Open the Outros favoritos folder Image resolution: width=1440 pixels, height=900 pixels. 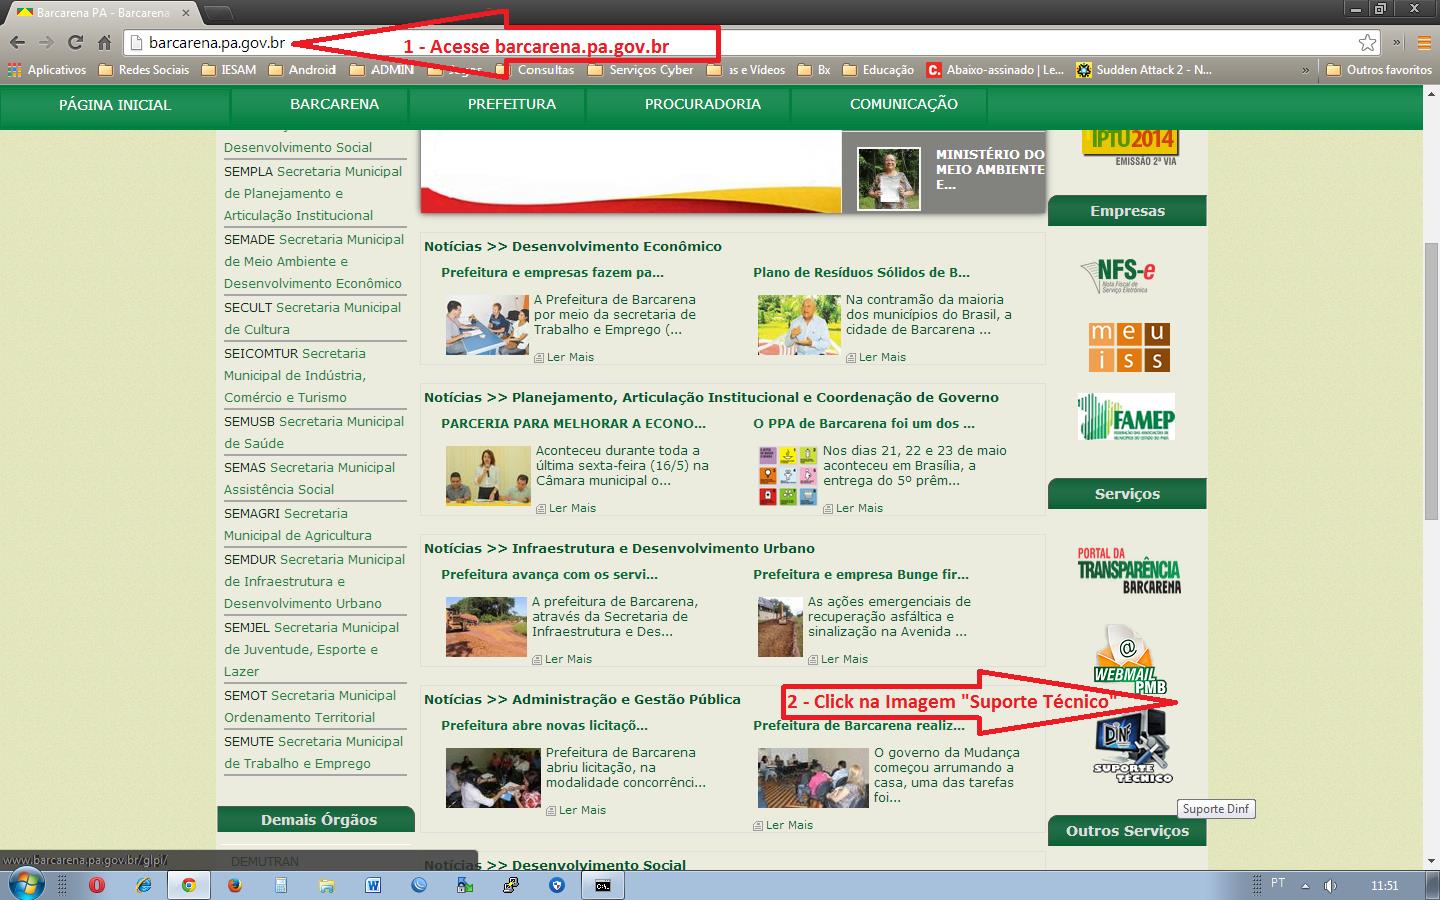tap(1379, 70)
